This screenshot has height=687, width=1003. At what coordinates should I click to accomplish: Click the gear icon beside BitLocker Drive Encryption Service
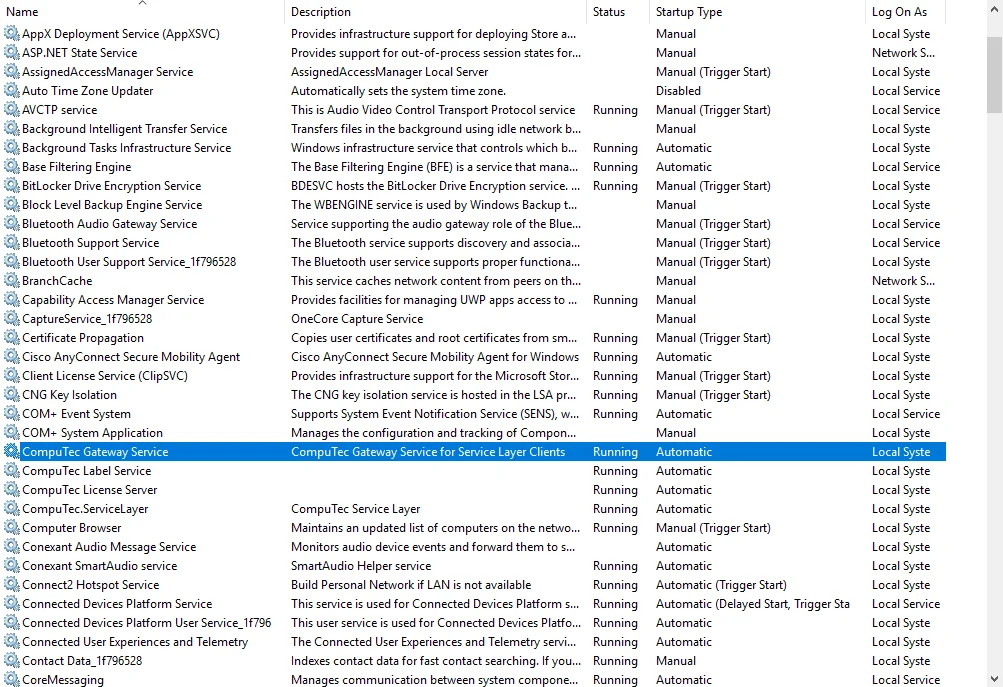(12, 186)
